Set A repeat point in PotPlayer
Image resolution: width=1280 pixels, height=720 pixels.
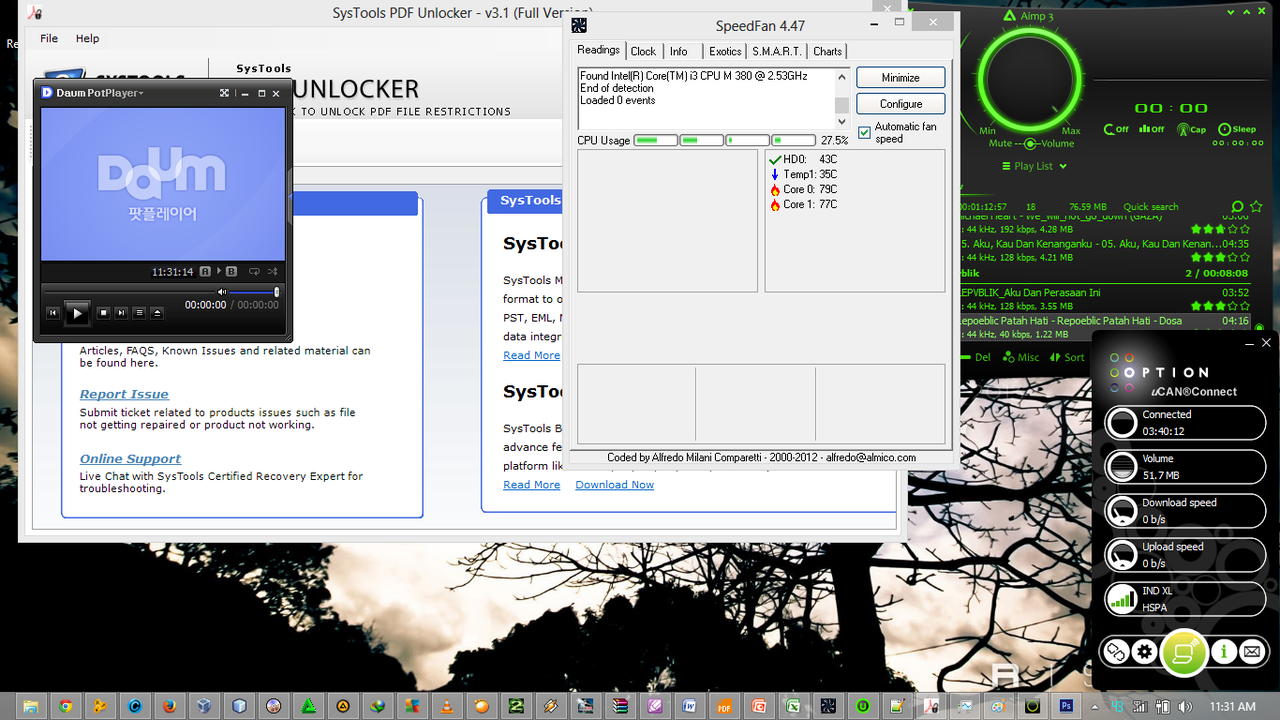[x=205, y=272]
